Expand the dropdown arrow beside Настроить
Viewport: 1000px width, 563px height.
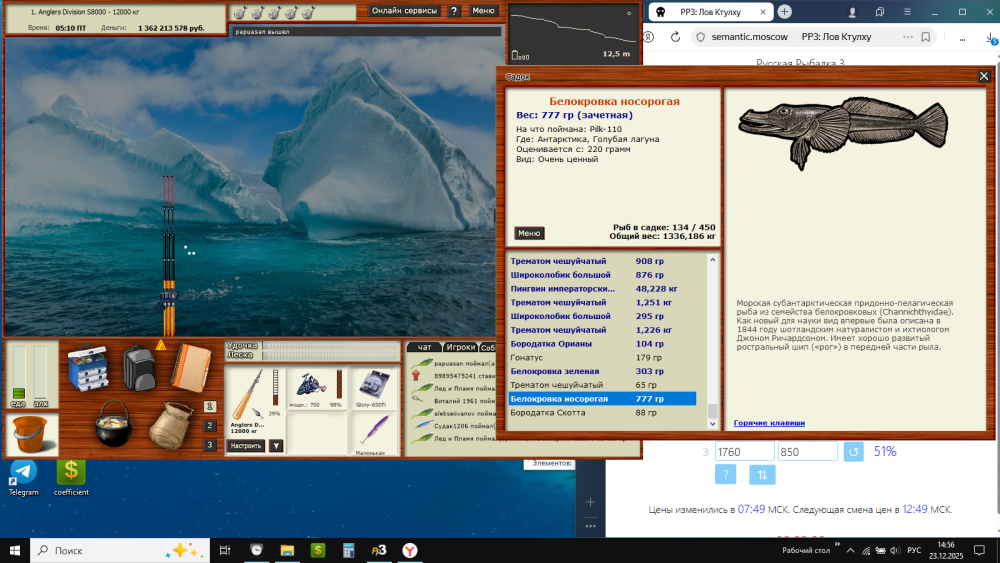coord(276,446)
